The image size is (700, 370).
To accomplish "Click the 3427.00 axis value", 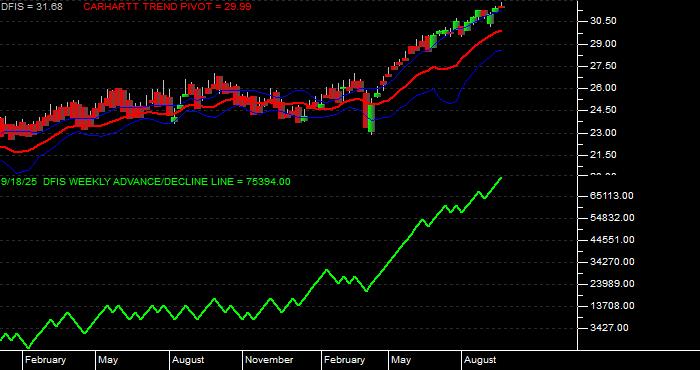I will (609, 328).
